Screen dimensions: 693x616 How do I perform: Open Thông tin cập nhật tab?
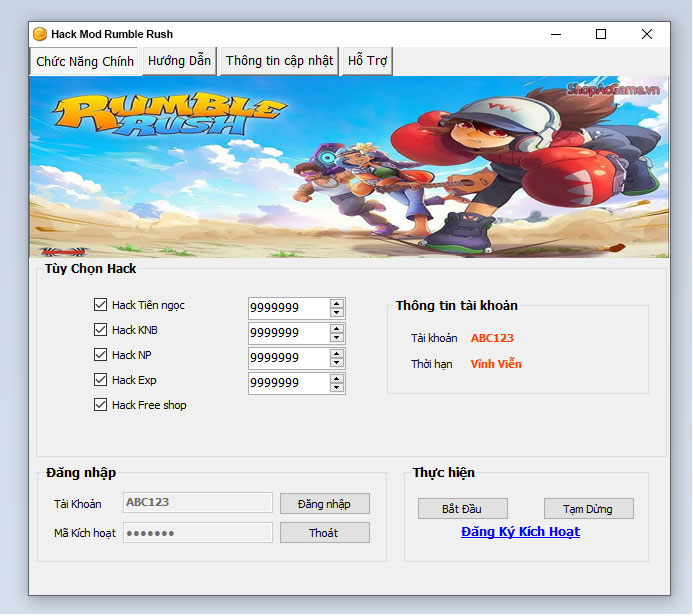(279, 61)
